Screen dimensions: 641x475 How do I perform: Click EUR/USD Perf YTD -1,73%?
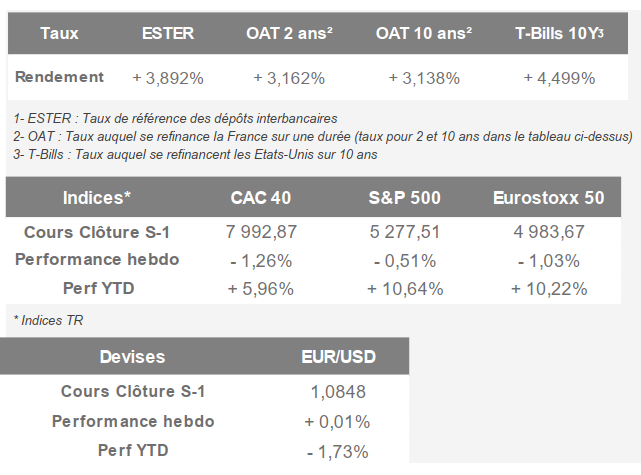click(x=337, y=450)
